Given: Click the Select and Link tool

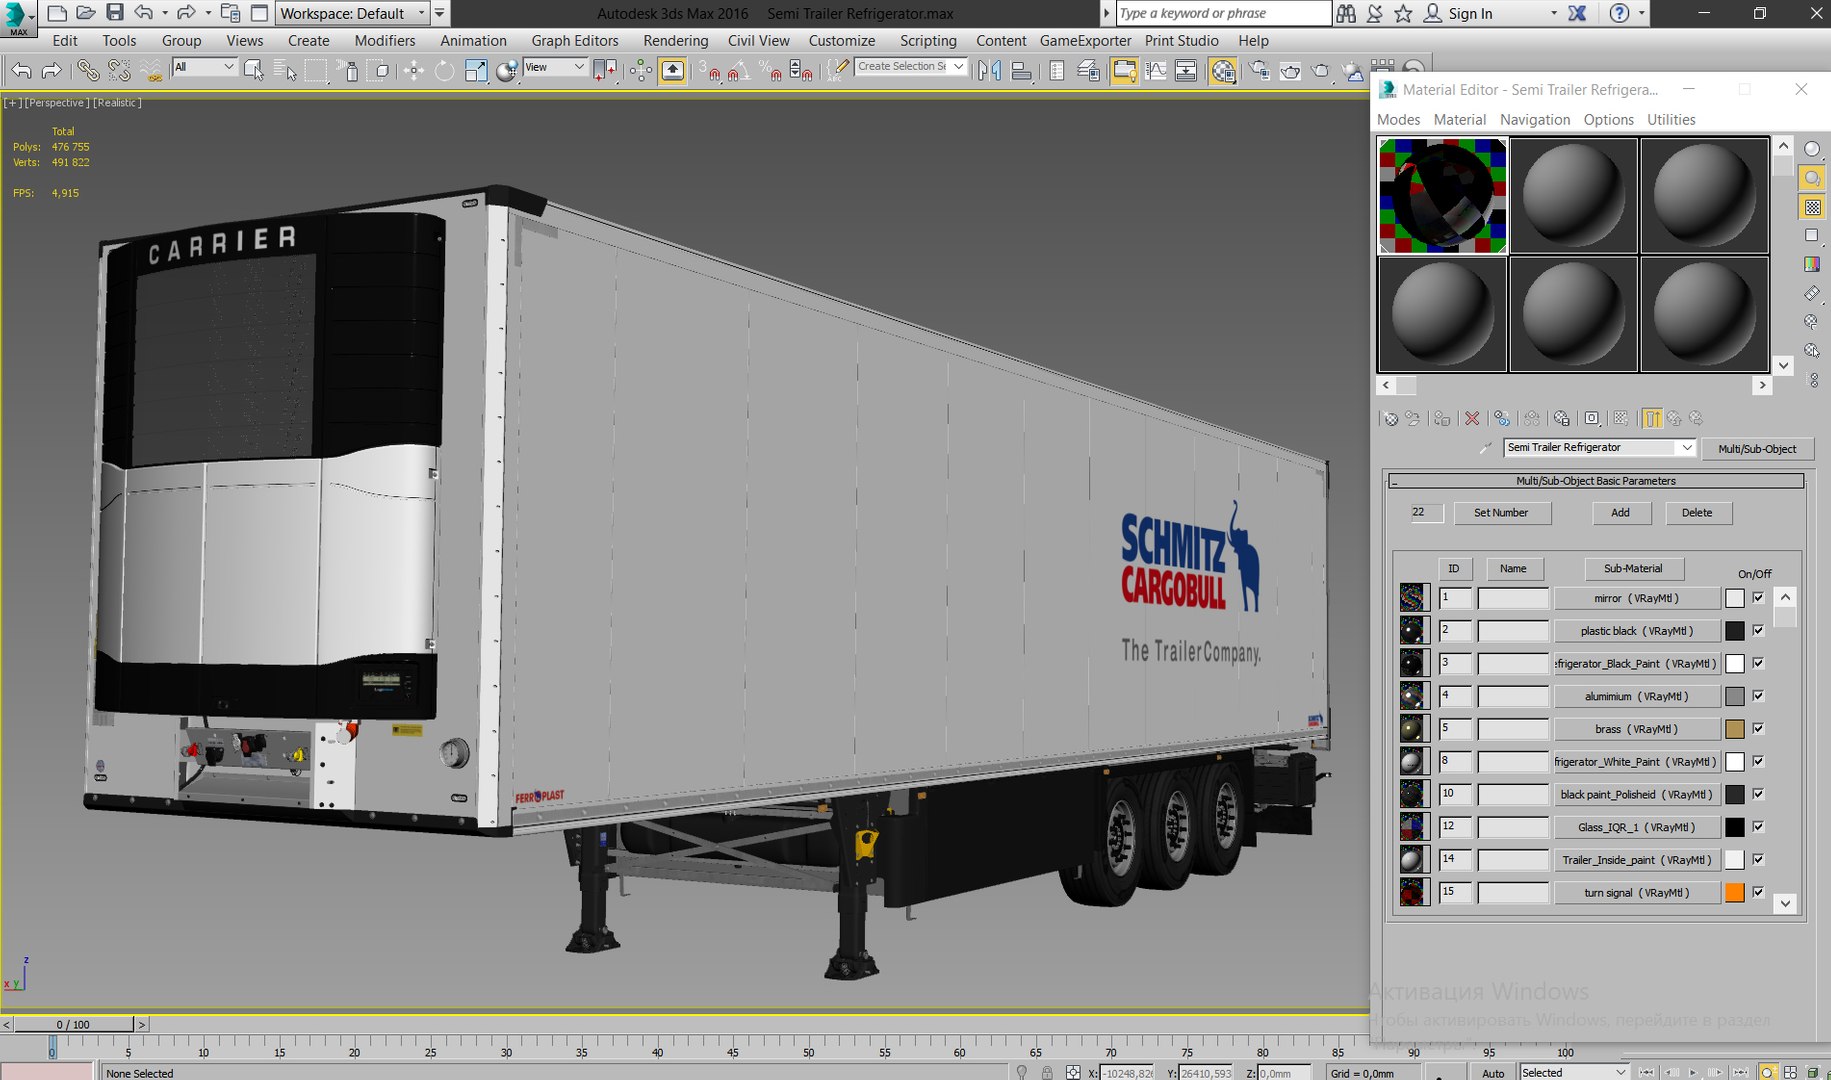Looking at the screenshot, I should coord(88,70).
